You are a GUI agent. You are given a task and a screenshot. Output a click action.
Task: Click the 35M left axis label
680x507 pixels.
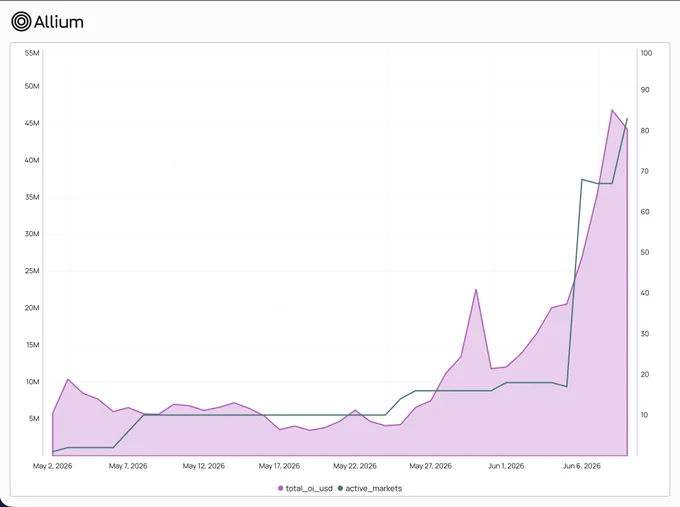click(x=32, y=197)
